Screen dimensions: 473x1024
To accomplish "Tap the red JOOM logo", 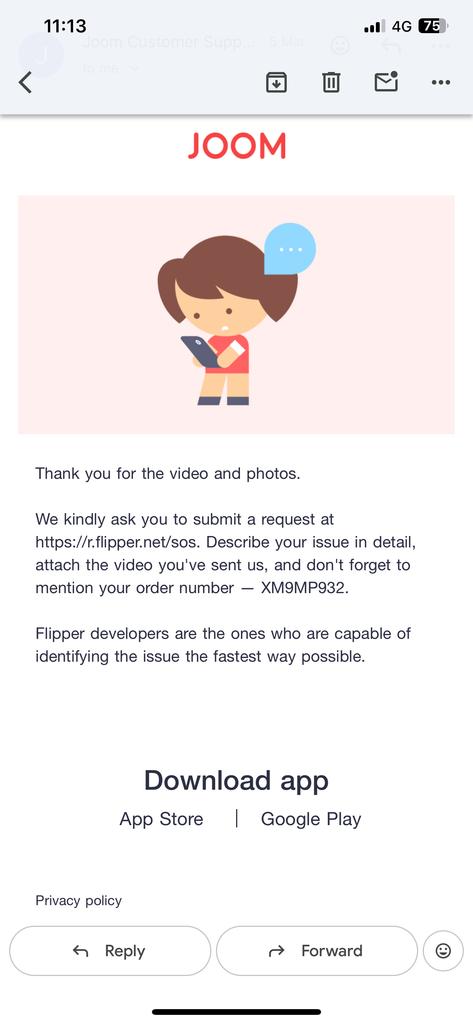I will (236, 146).
